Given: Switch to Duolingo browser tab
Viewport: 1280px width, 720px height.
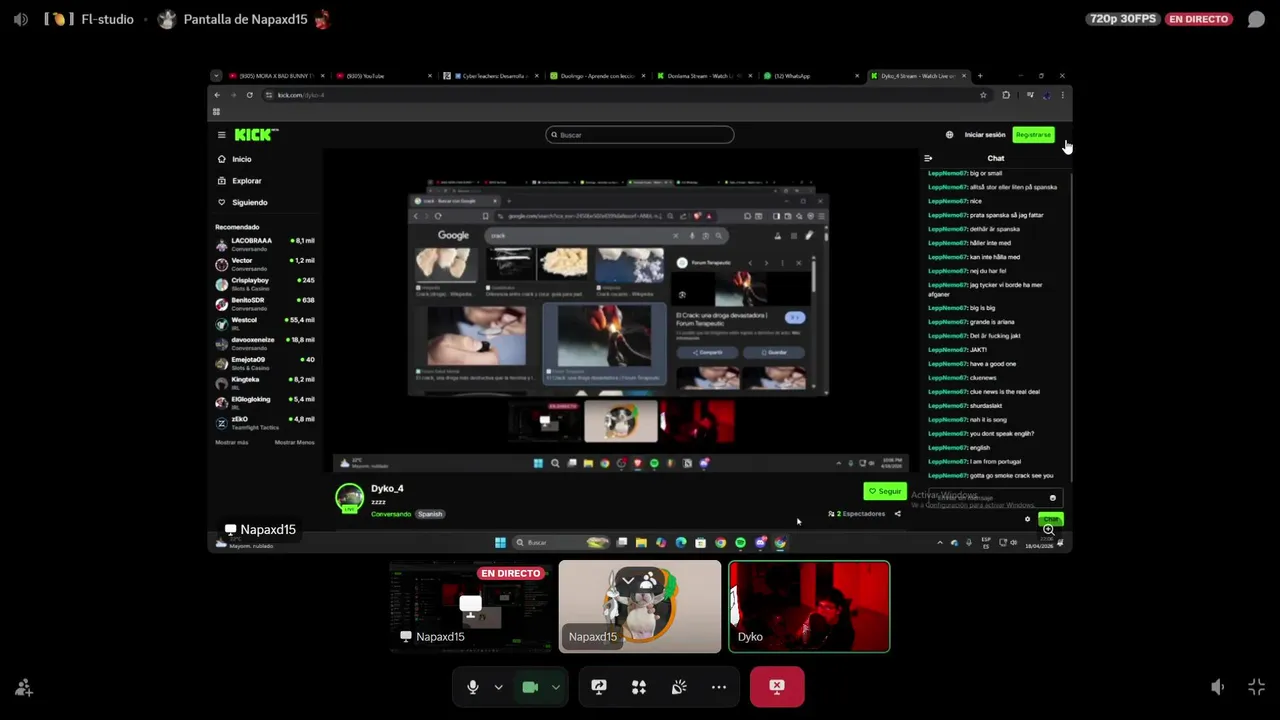Looking at the screenshot, I should 599,76.
